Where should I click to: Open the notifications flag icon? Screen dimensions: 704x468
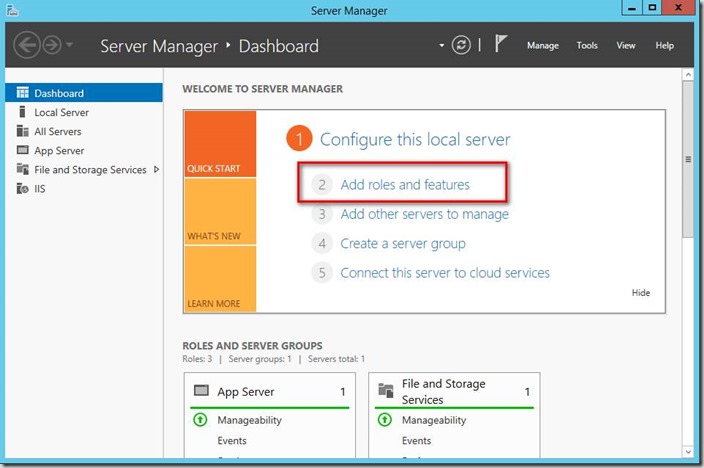tap(502, 45)
